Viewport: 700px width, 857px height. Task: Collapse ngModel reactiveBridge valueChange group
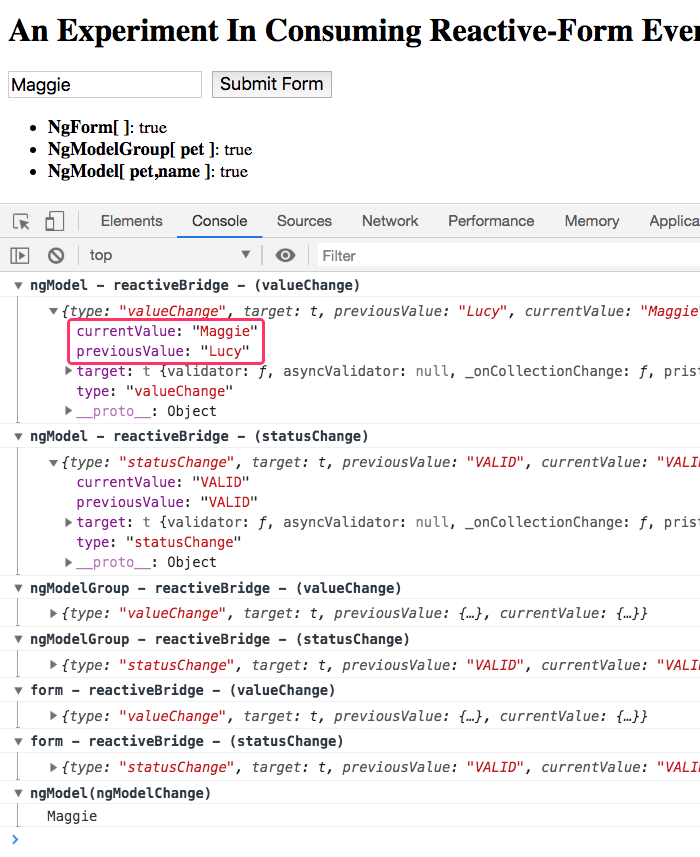[x=18, y=285]
